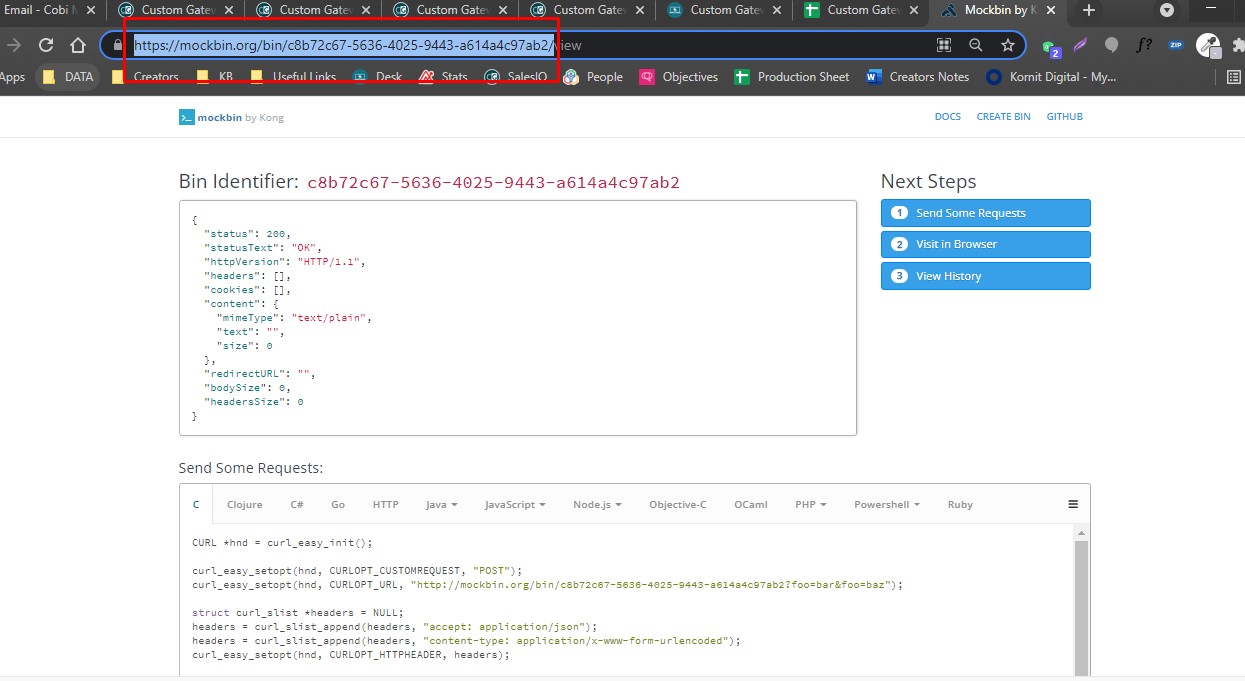Switch to the OCaml code tab
This screenshot has height=681, width=1245.
(x=751, y=505)
